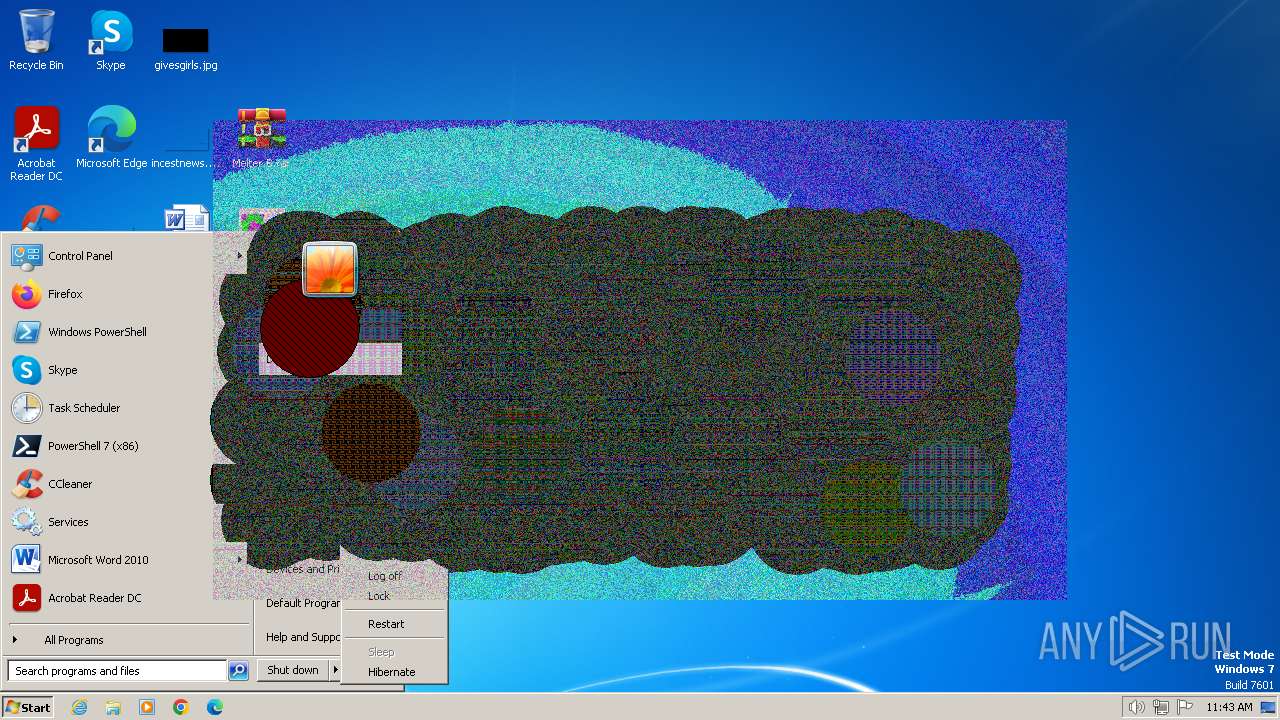Screen dimensions: 1280x720
Task: Click the Start button
Action: tap(28, 707)
